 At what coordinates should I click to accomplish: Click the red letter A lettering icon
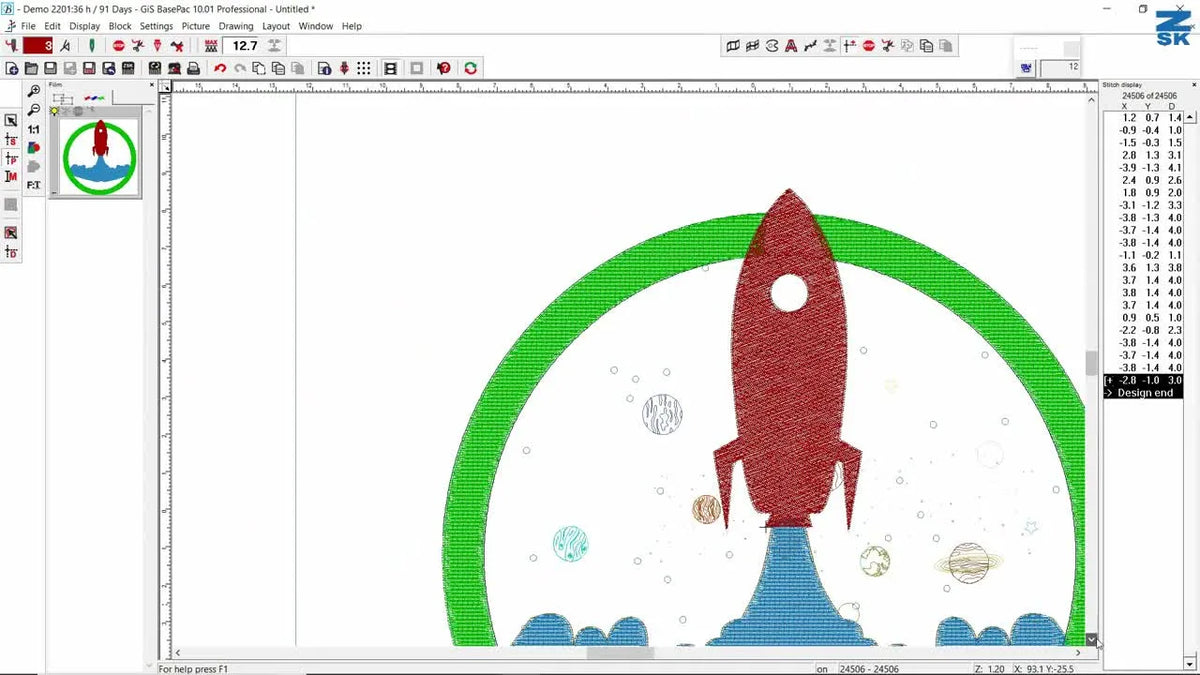pos(790,45)
